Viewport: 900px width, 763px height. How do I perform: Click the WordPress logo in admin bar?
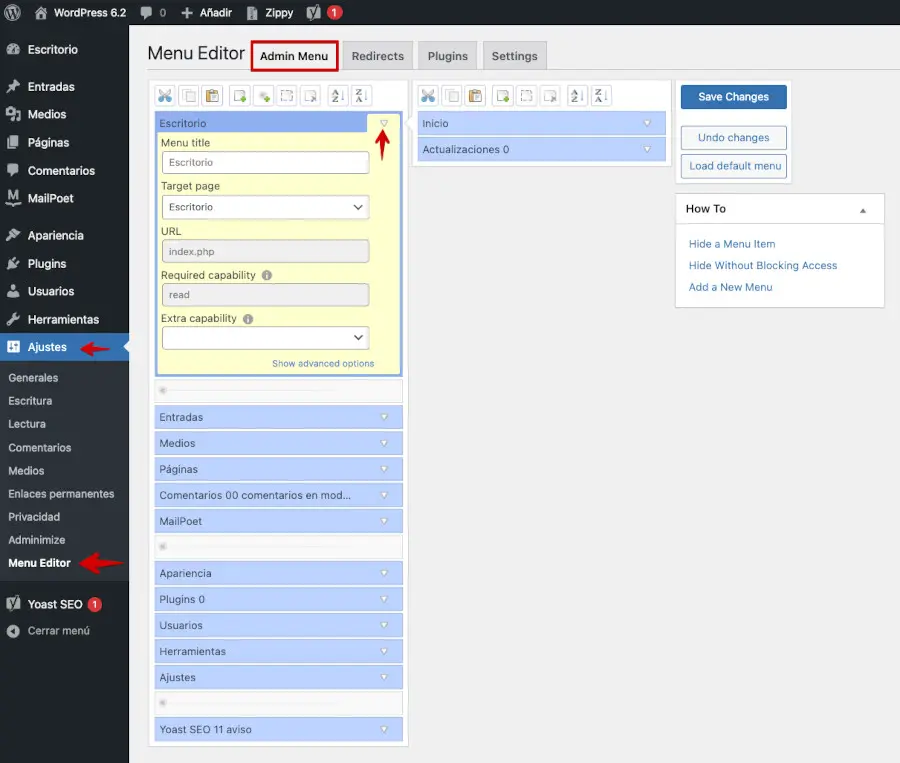tap(13, 12)
